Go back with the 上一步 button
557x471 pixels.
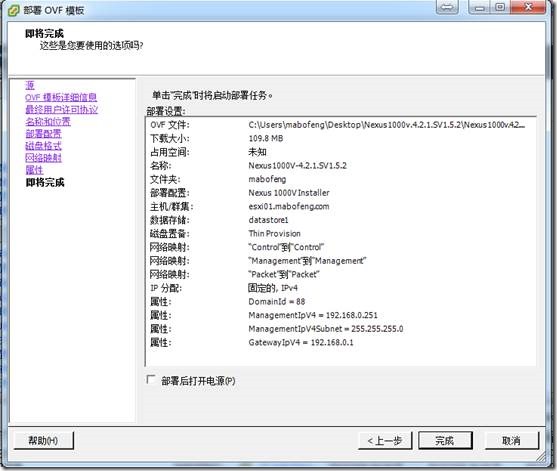(385, 441)
